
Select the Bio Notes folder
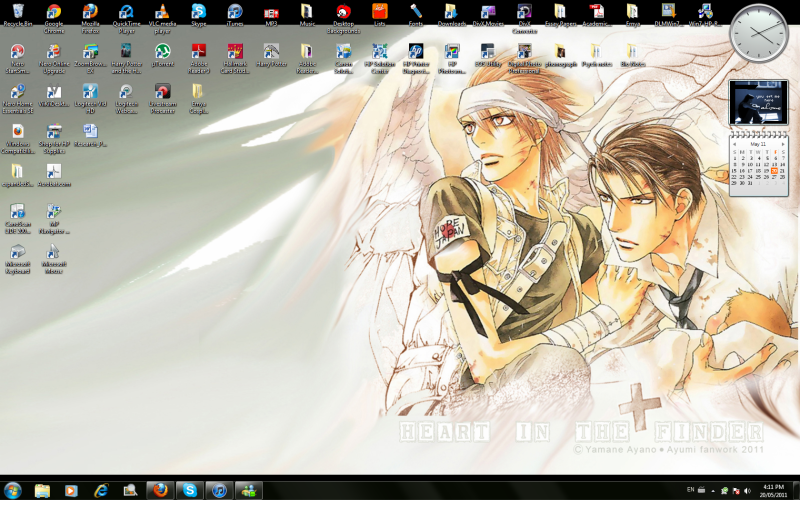[633, 56]
